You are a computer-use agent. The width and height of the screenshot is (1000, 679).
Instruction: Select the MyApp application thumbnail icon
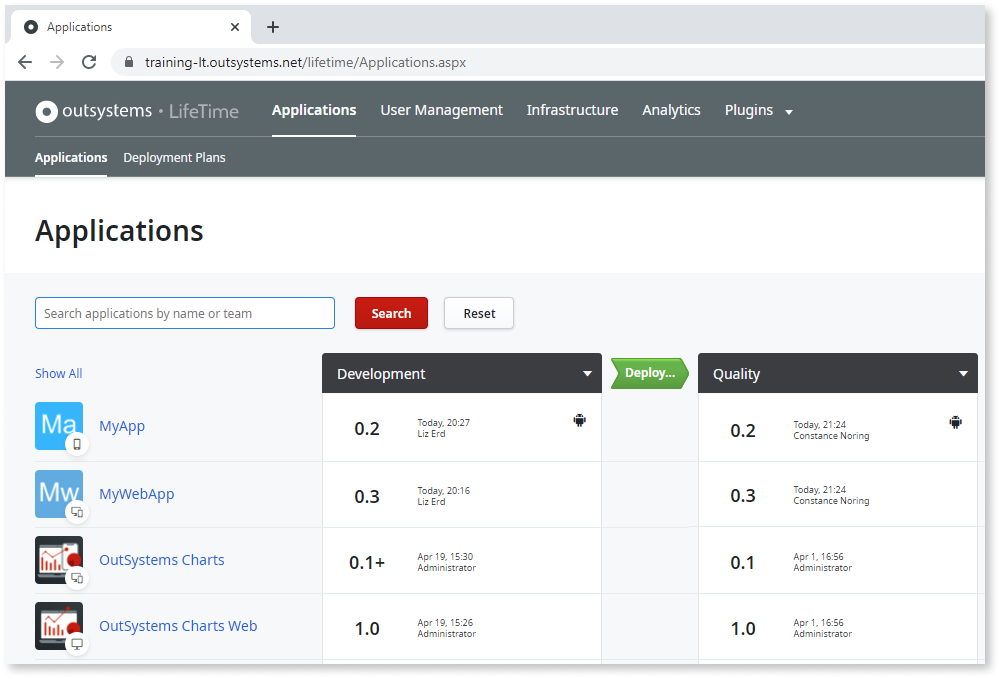click(59, 425)
